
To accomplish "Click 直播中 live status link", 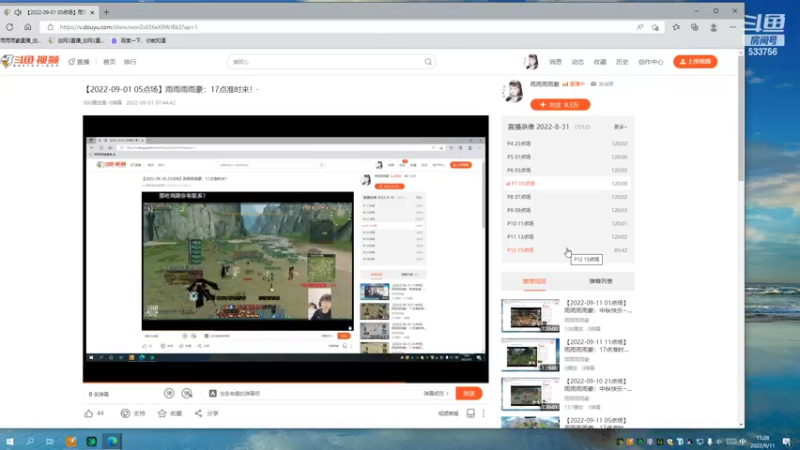I will (573, 84).
